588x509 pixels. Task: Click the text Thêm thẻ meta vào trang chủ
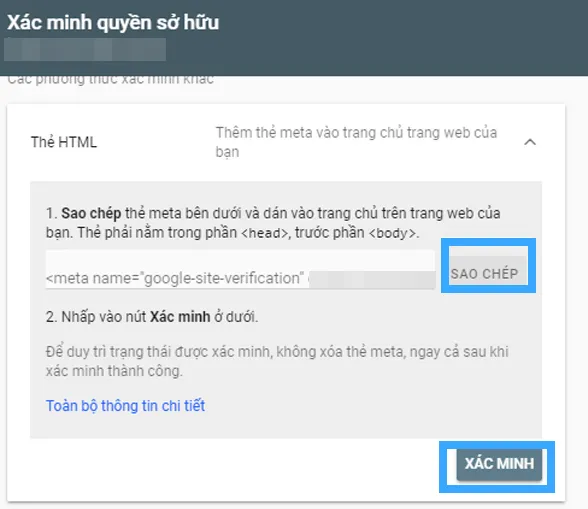tap(356, 142)
